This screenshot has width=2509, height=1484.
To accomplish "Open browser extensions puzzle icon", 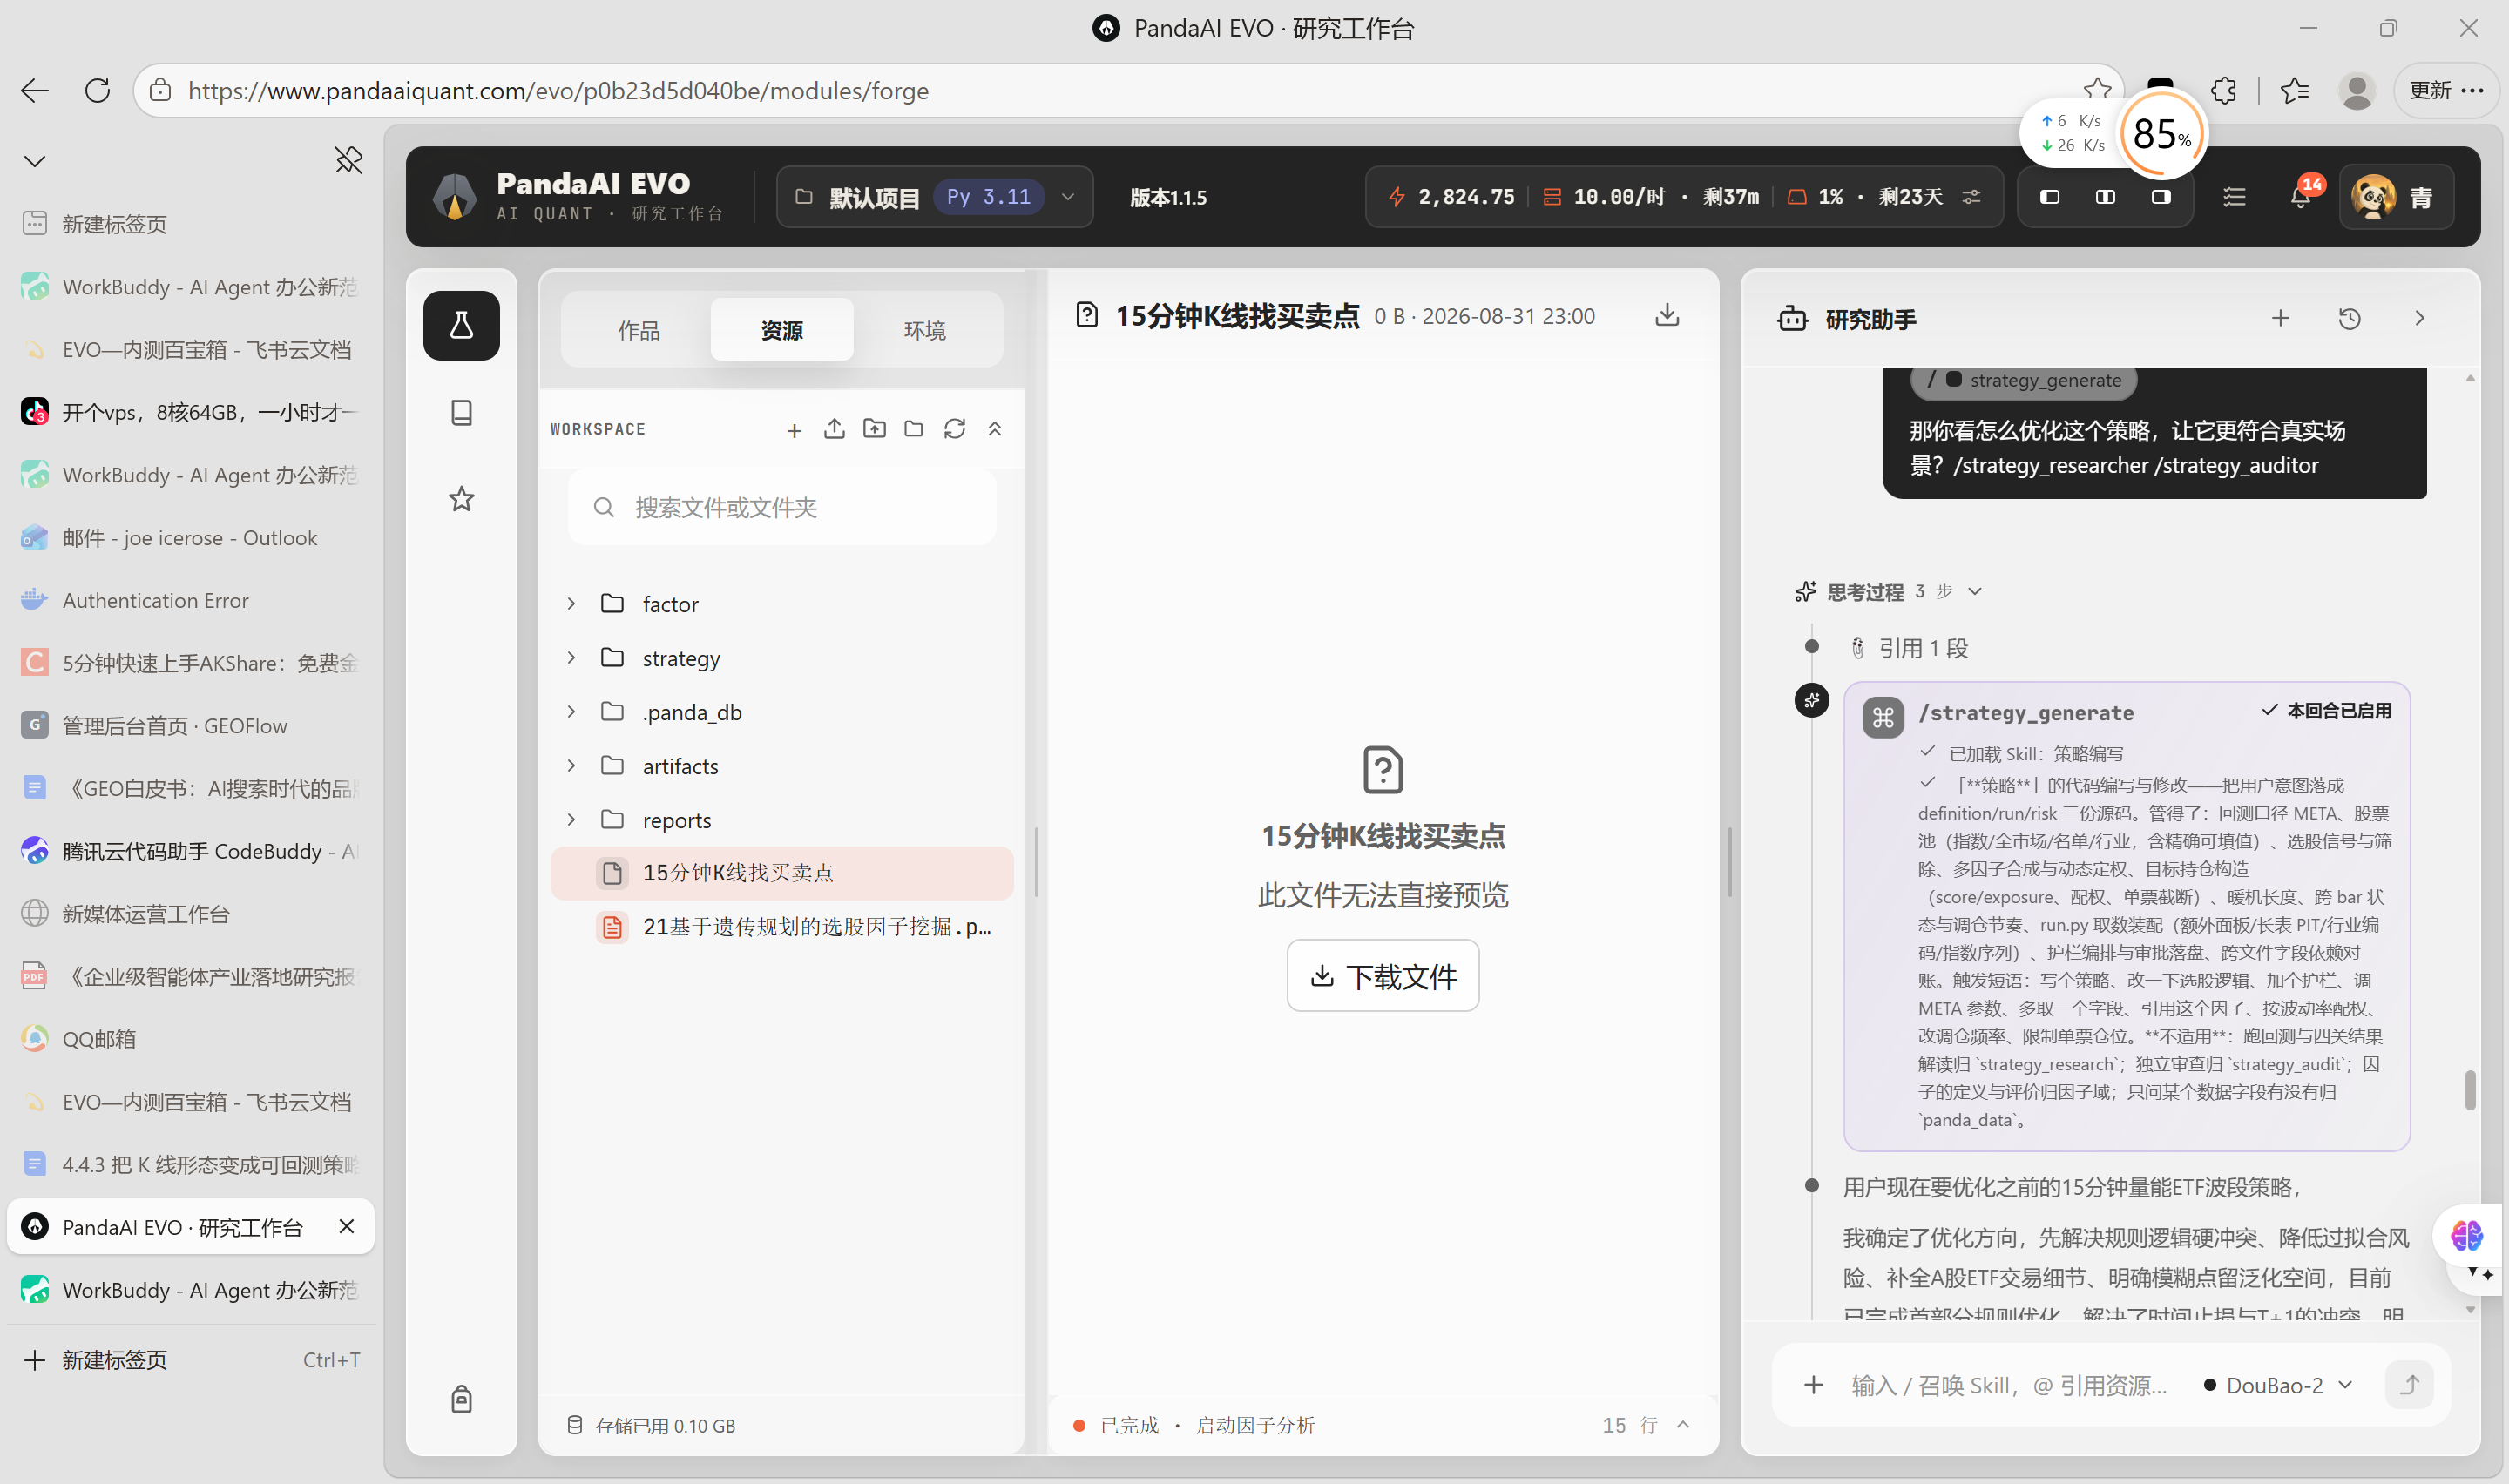I will point(2223,91).
